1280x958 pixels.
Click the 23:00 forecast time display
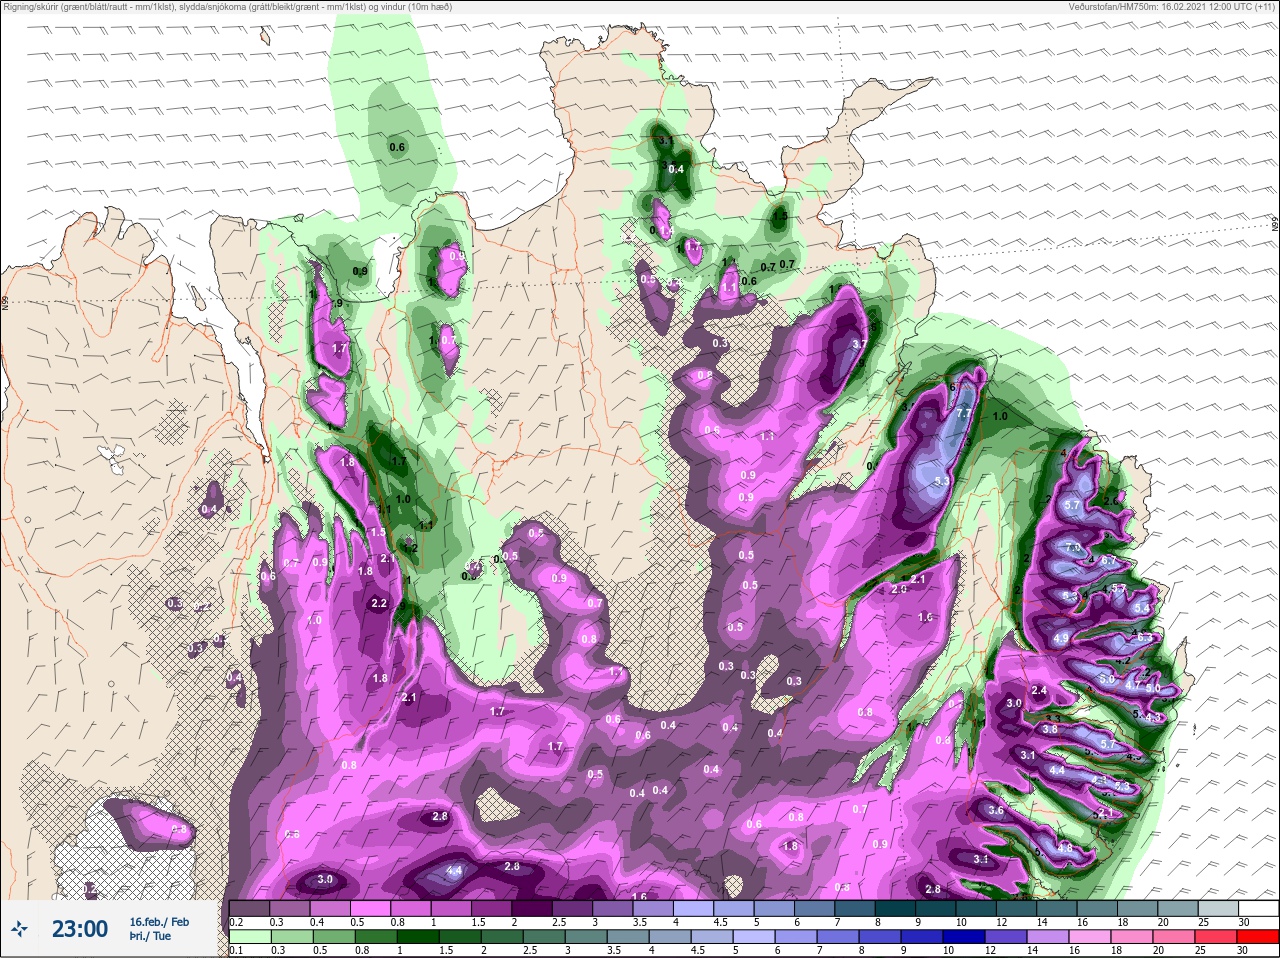click(79, 929)
